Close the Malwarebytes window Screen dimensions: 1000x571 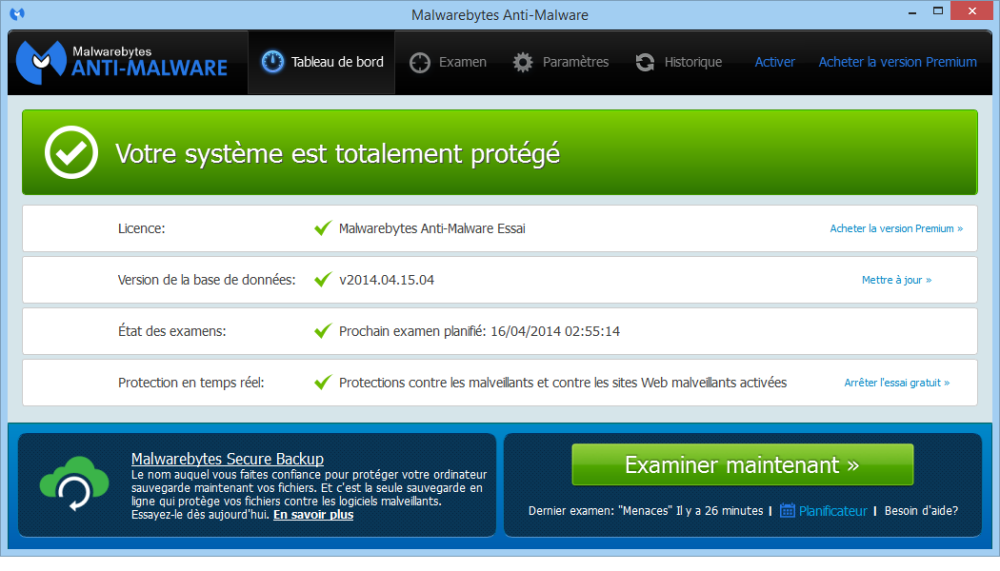coord(971,11)
